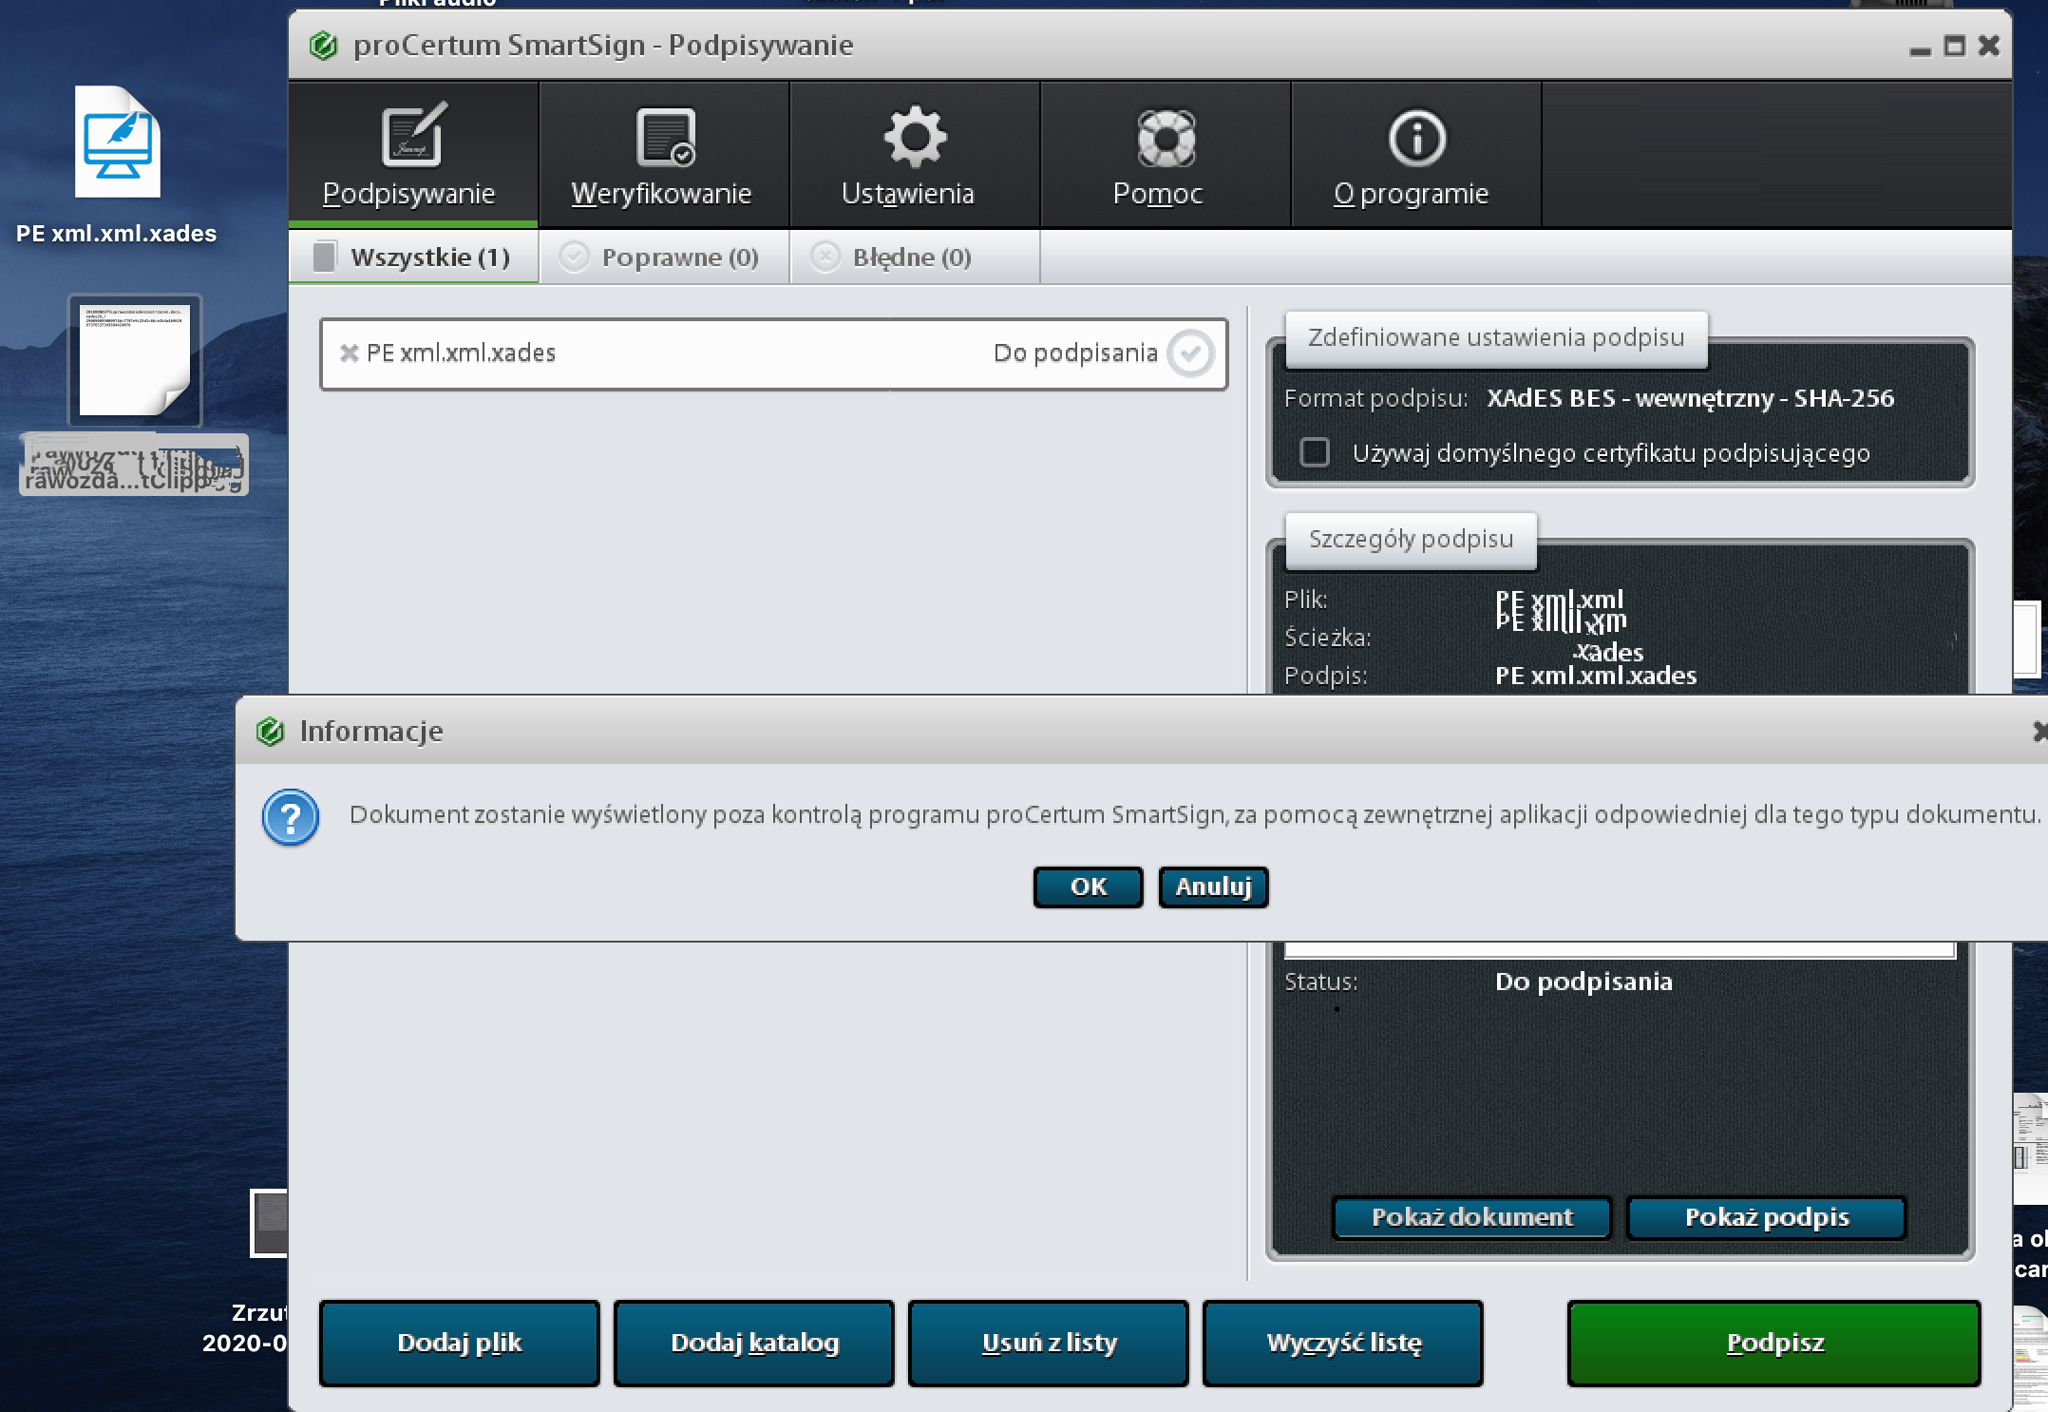Image resolution: width=2048 pixels, height=1412 pixels.
Task: Click the XAdES BES format value text
Action: click(1690, 398)
